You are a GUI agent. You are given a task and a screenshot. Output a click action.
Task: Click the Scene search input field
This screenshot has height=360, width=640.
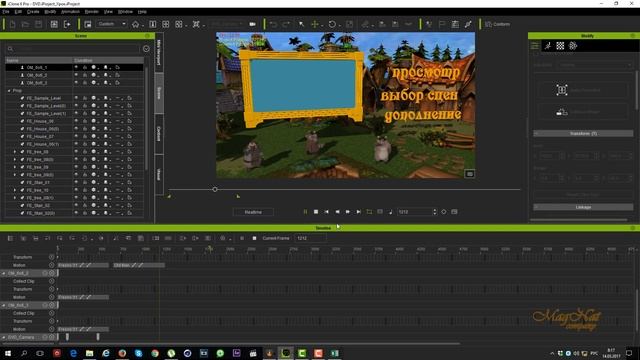click(73, 49)
